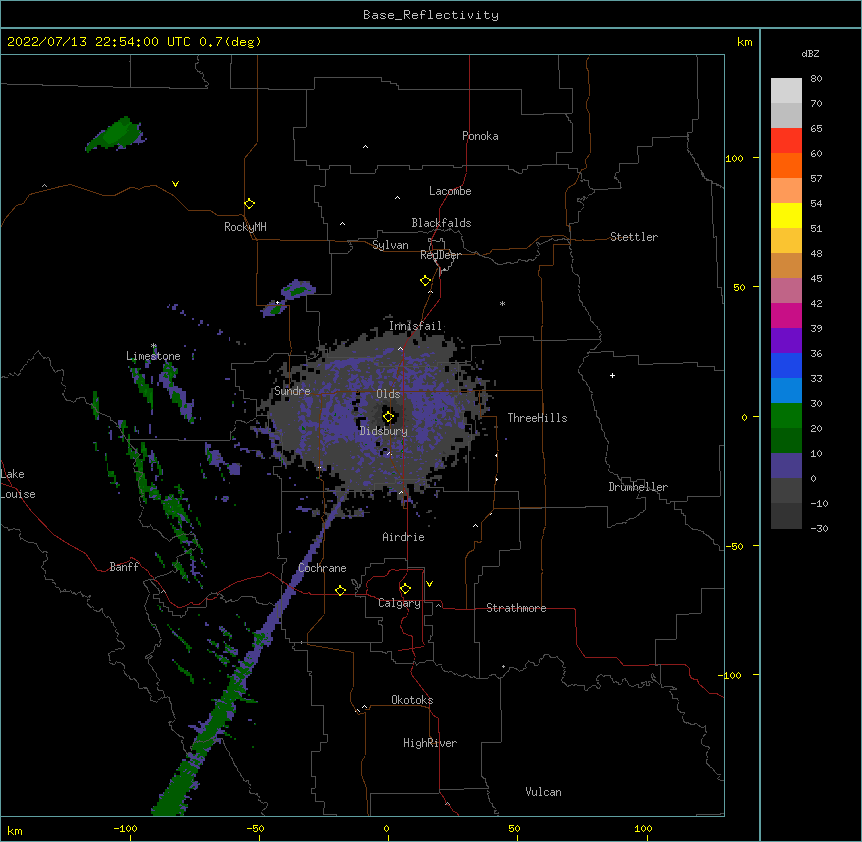Click the Lake Louise label
This screenshot has height=842, width=862.
coord(17,484)
